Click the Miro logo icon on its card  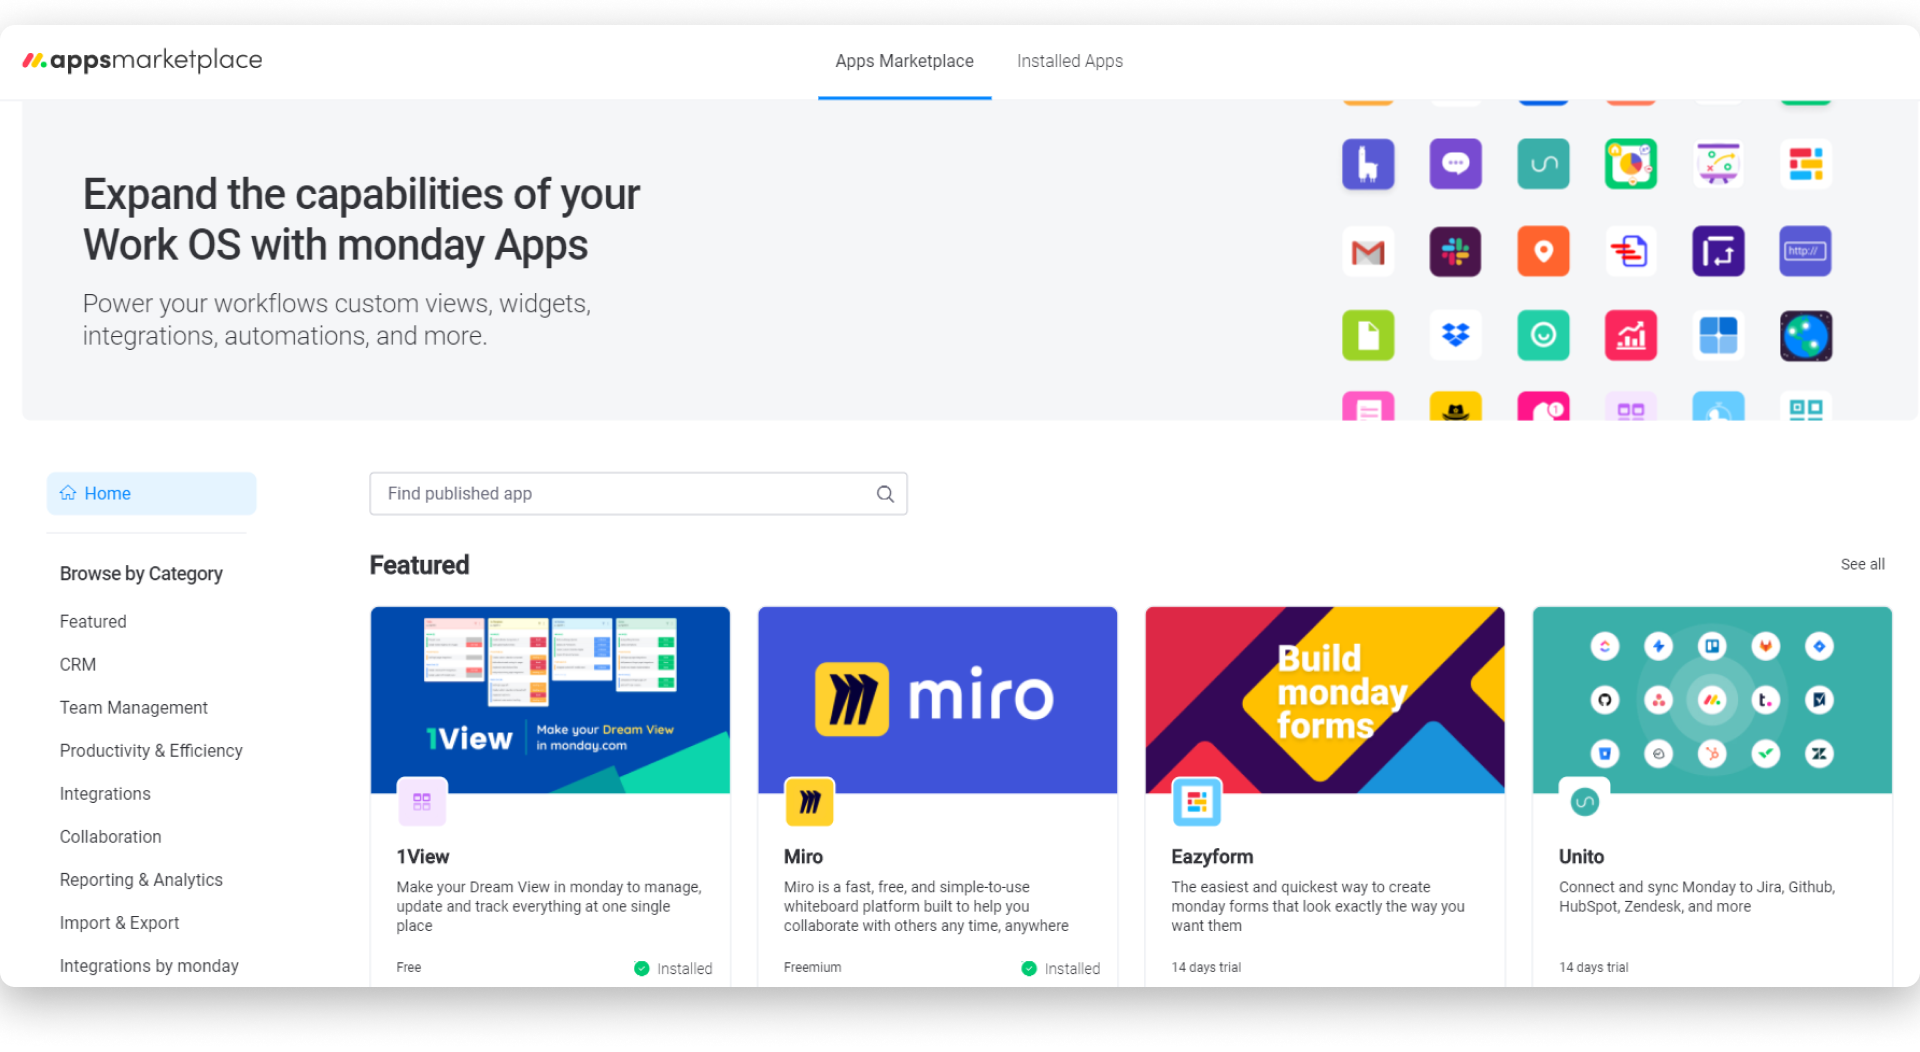(x=810, y=802)
